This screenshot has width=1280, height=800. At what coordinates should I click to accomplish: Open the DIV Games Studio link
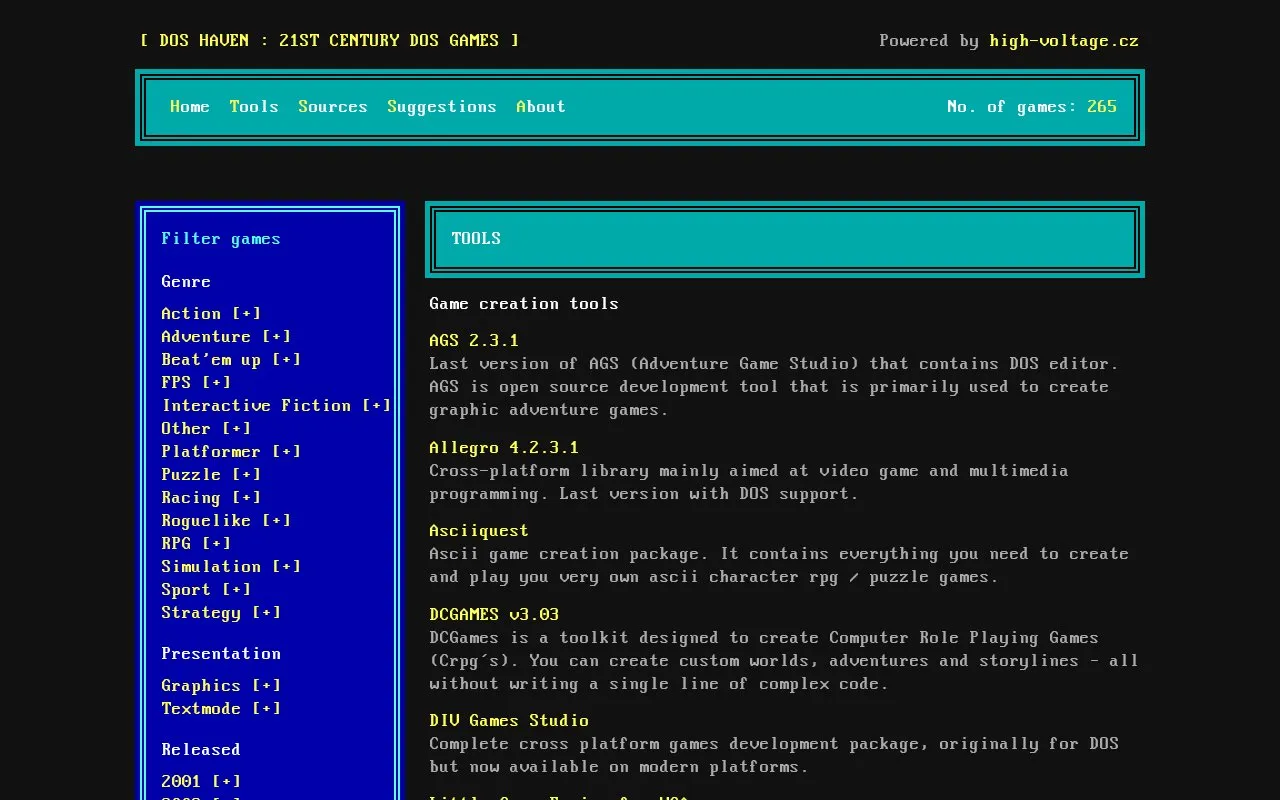click(509, 720)
